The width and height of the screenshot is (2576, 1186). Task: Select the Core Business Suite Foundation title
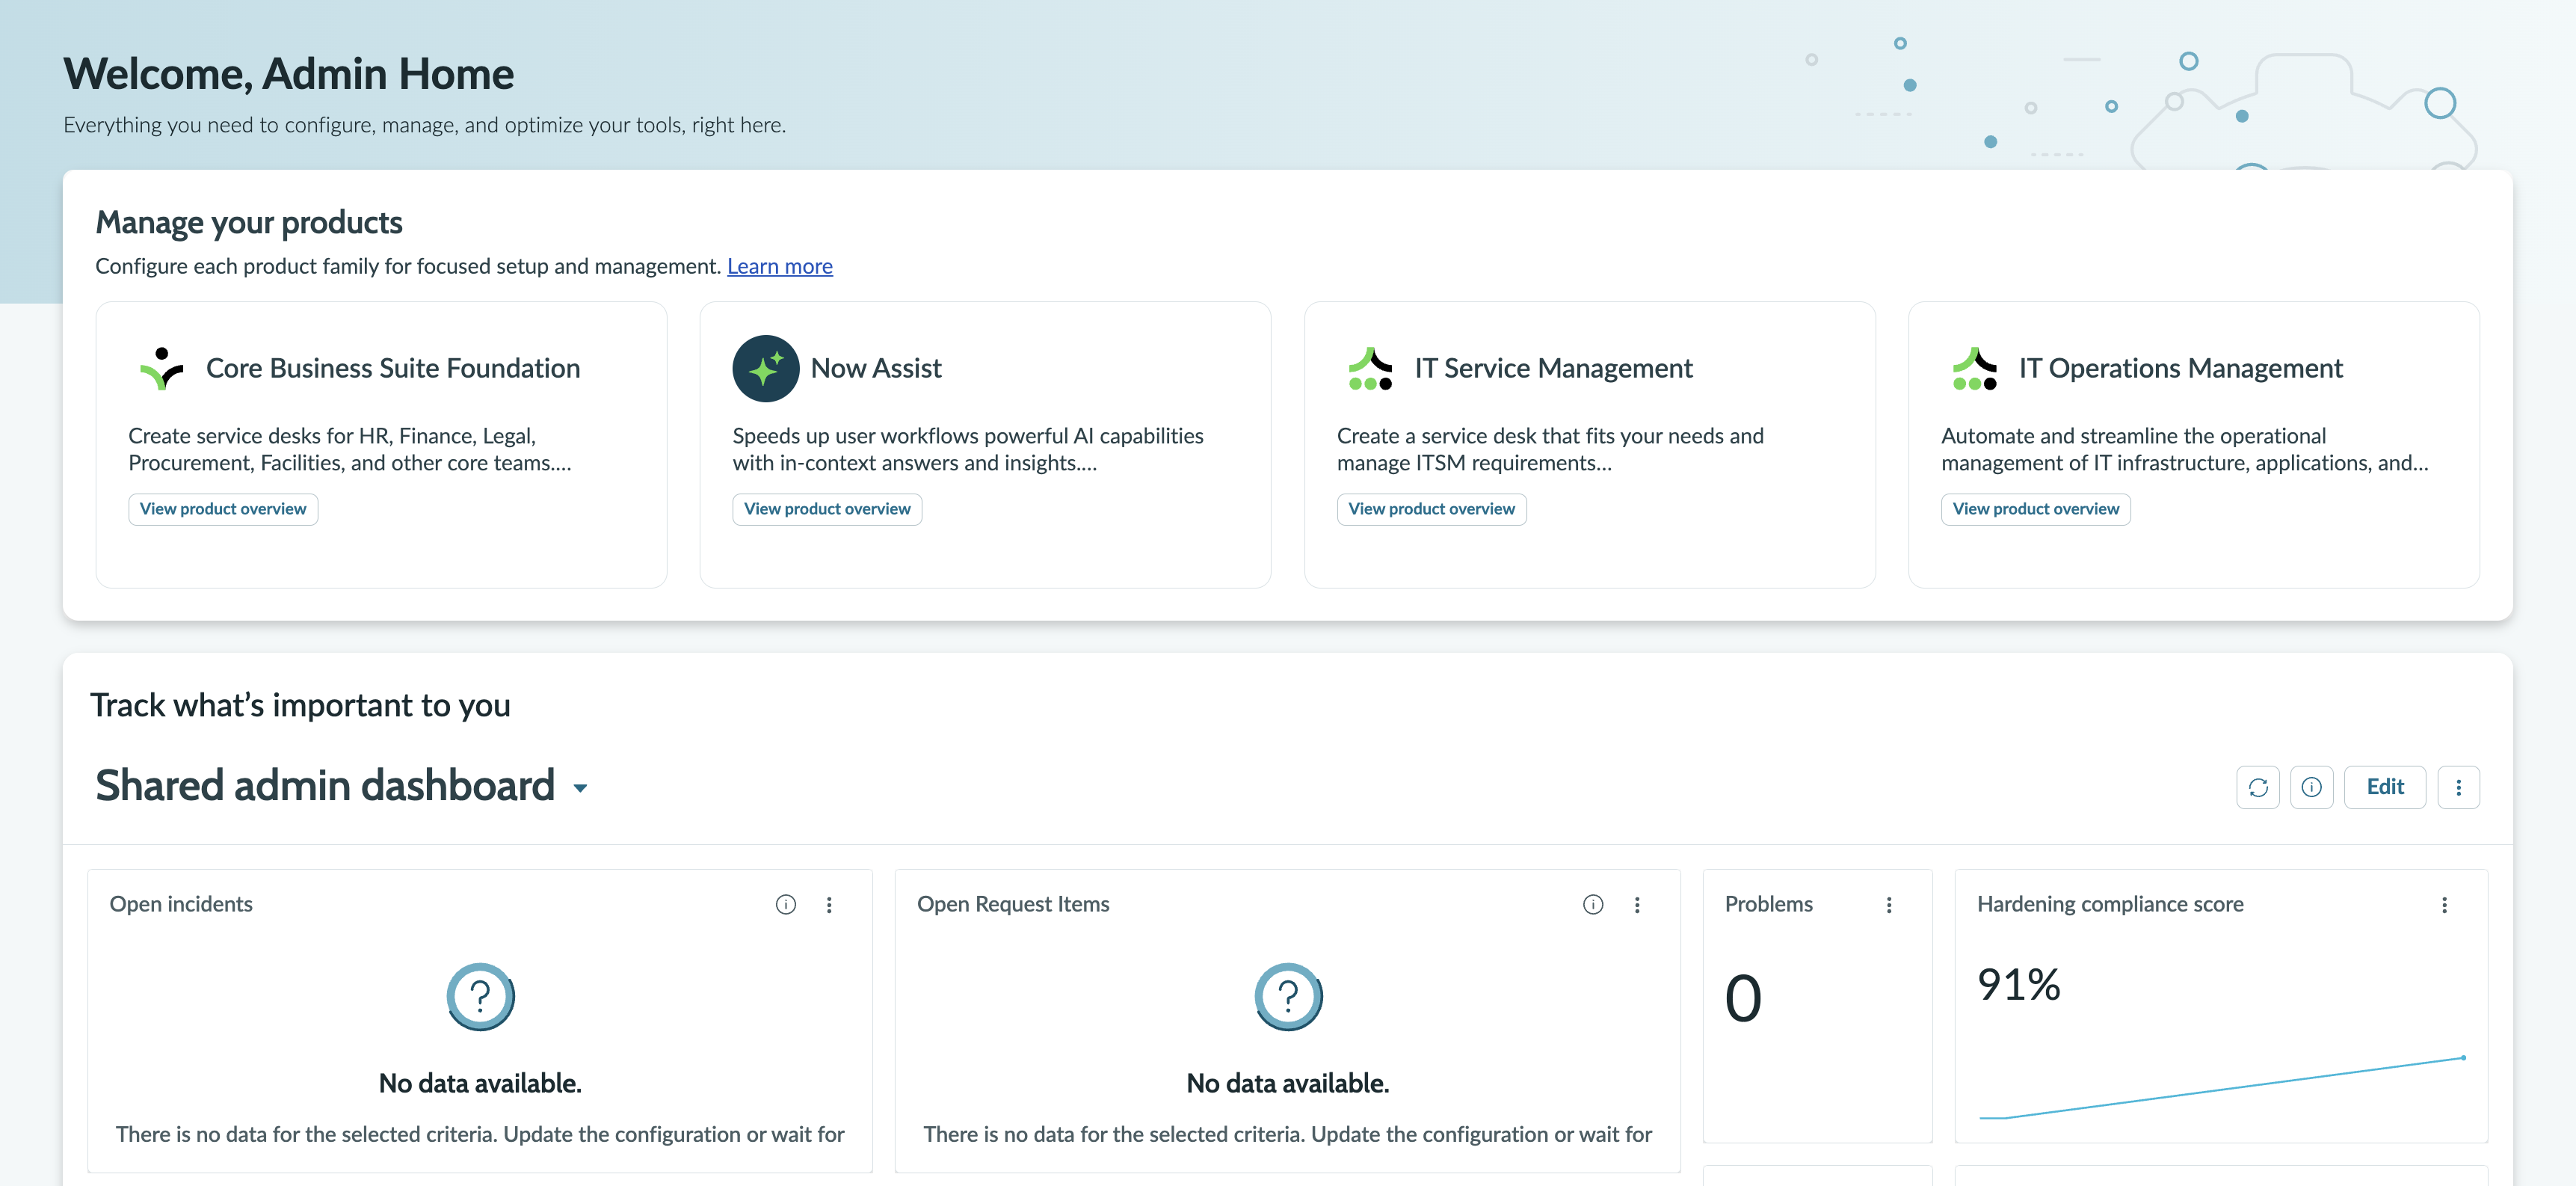(393, 368)
